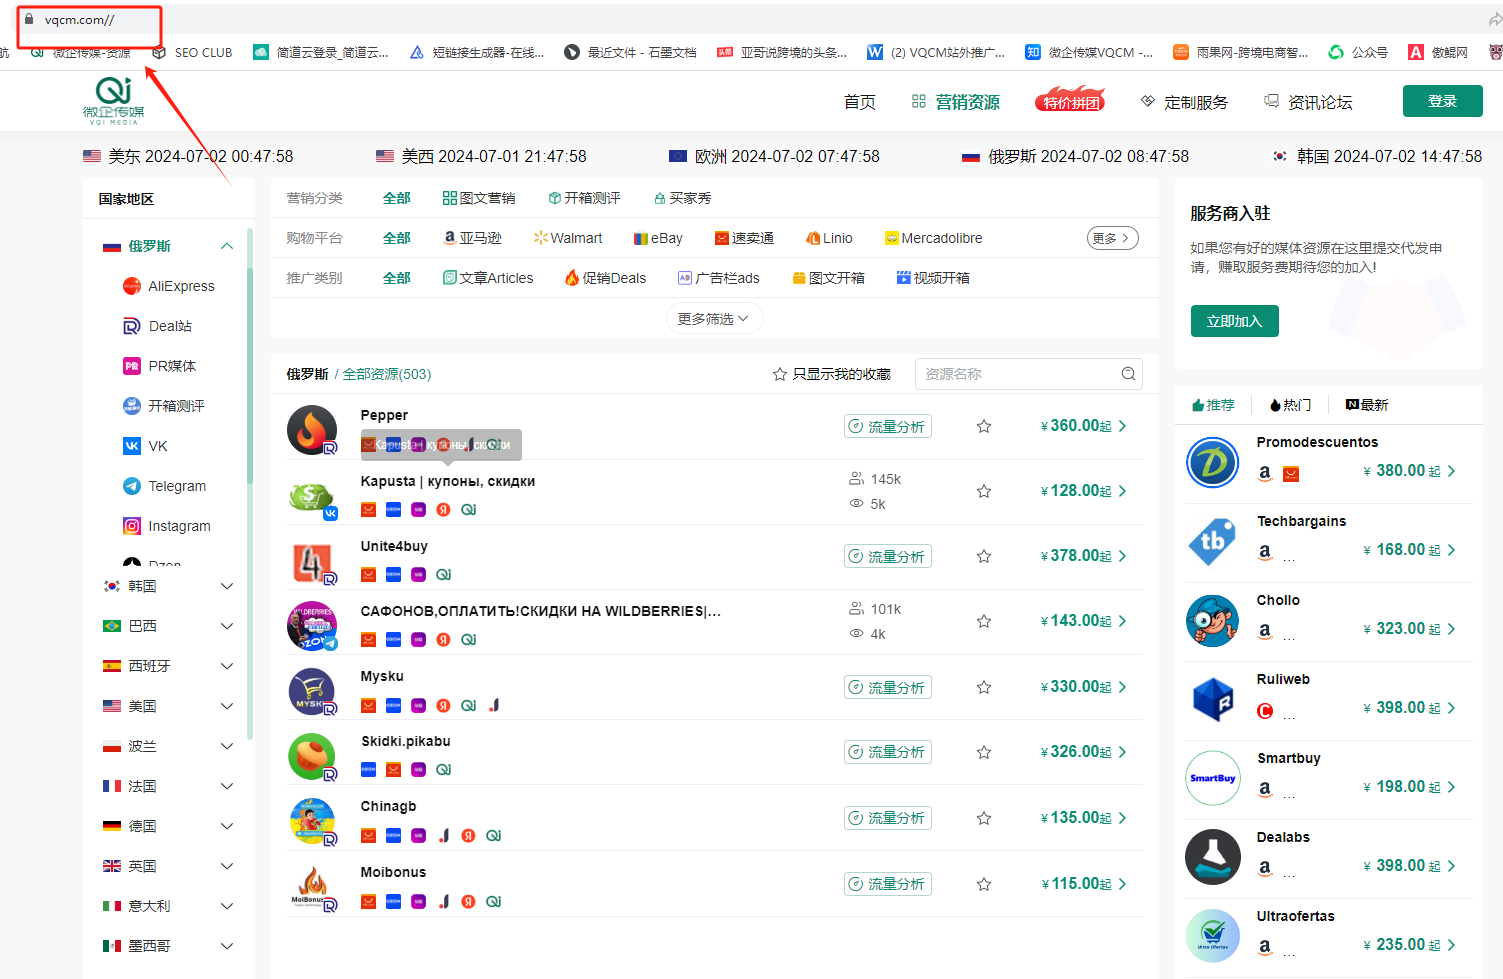Open the AliExpress icon in the sidebar
Viewport: 1503px width, 979px height.
click(132, 286)
